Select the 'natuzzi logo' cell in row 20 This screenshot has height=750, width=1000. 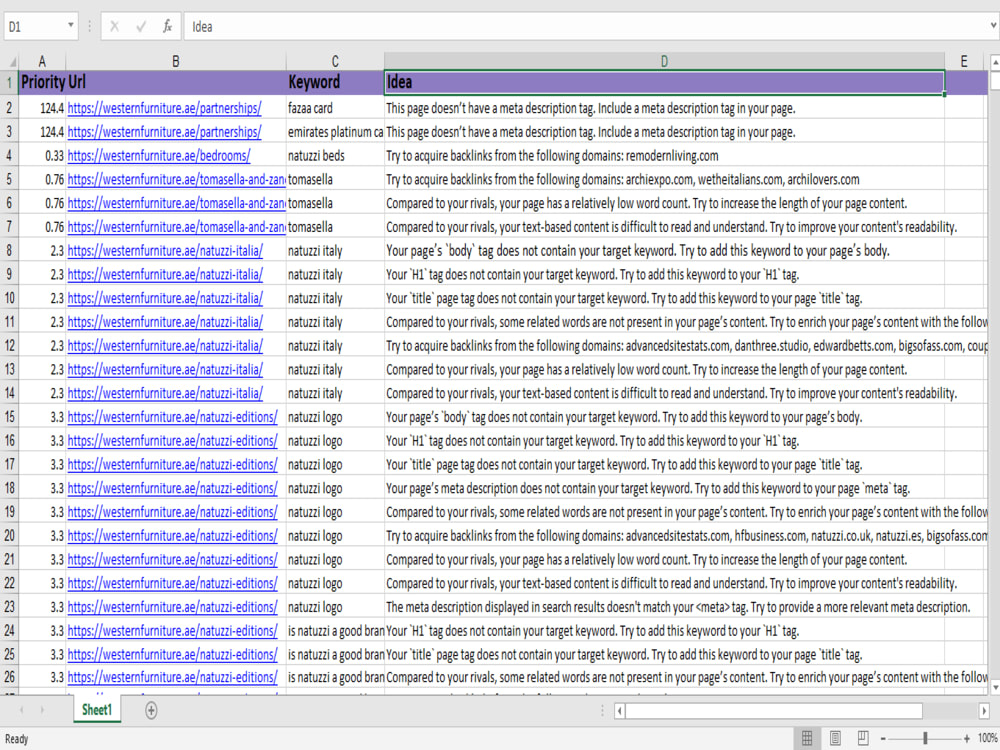tap(335, 536)
